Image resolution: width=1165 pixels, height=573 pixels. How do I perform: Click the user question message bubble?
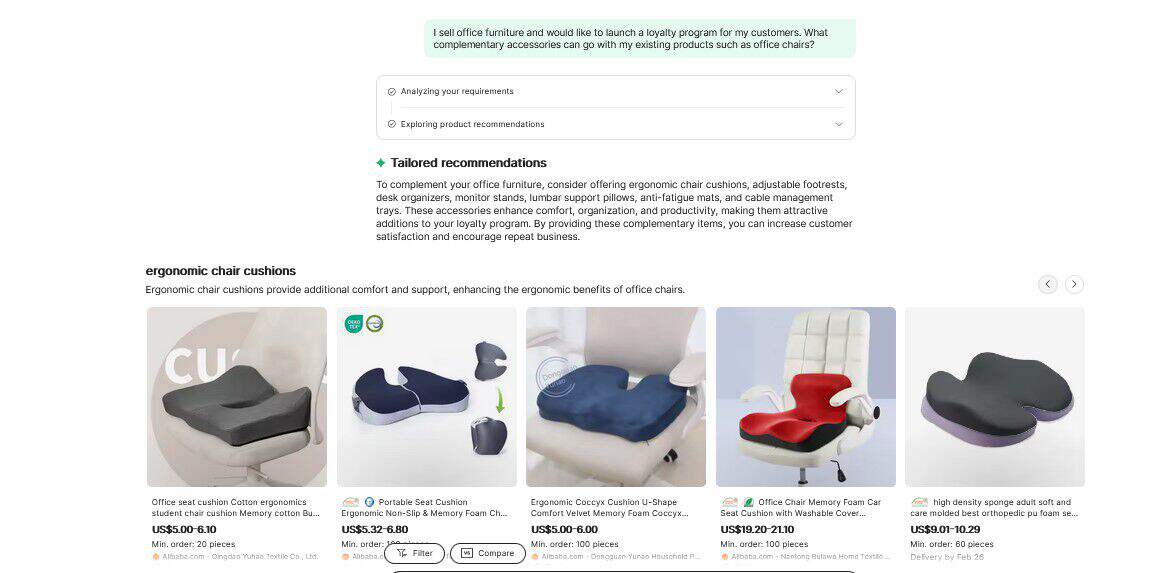coord(640,39)
